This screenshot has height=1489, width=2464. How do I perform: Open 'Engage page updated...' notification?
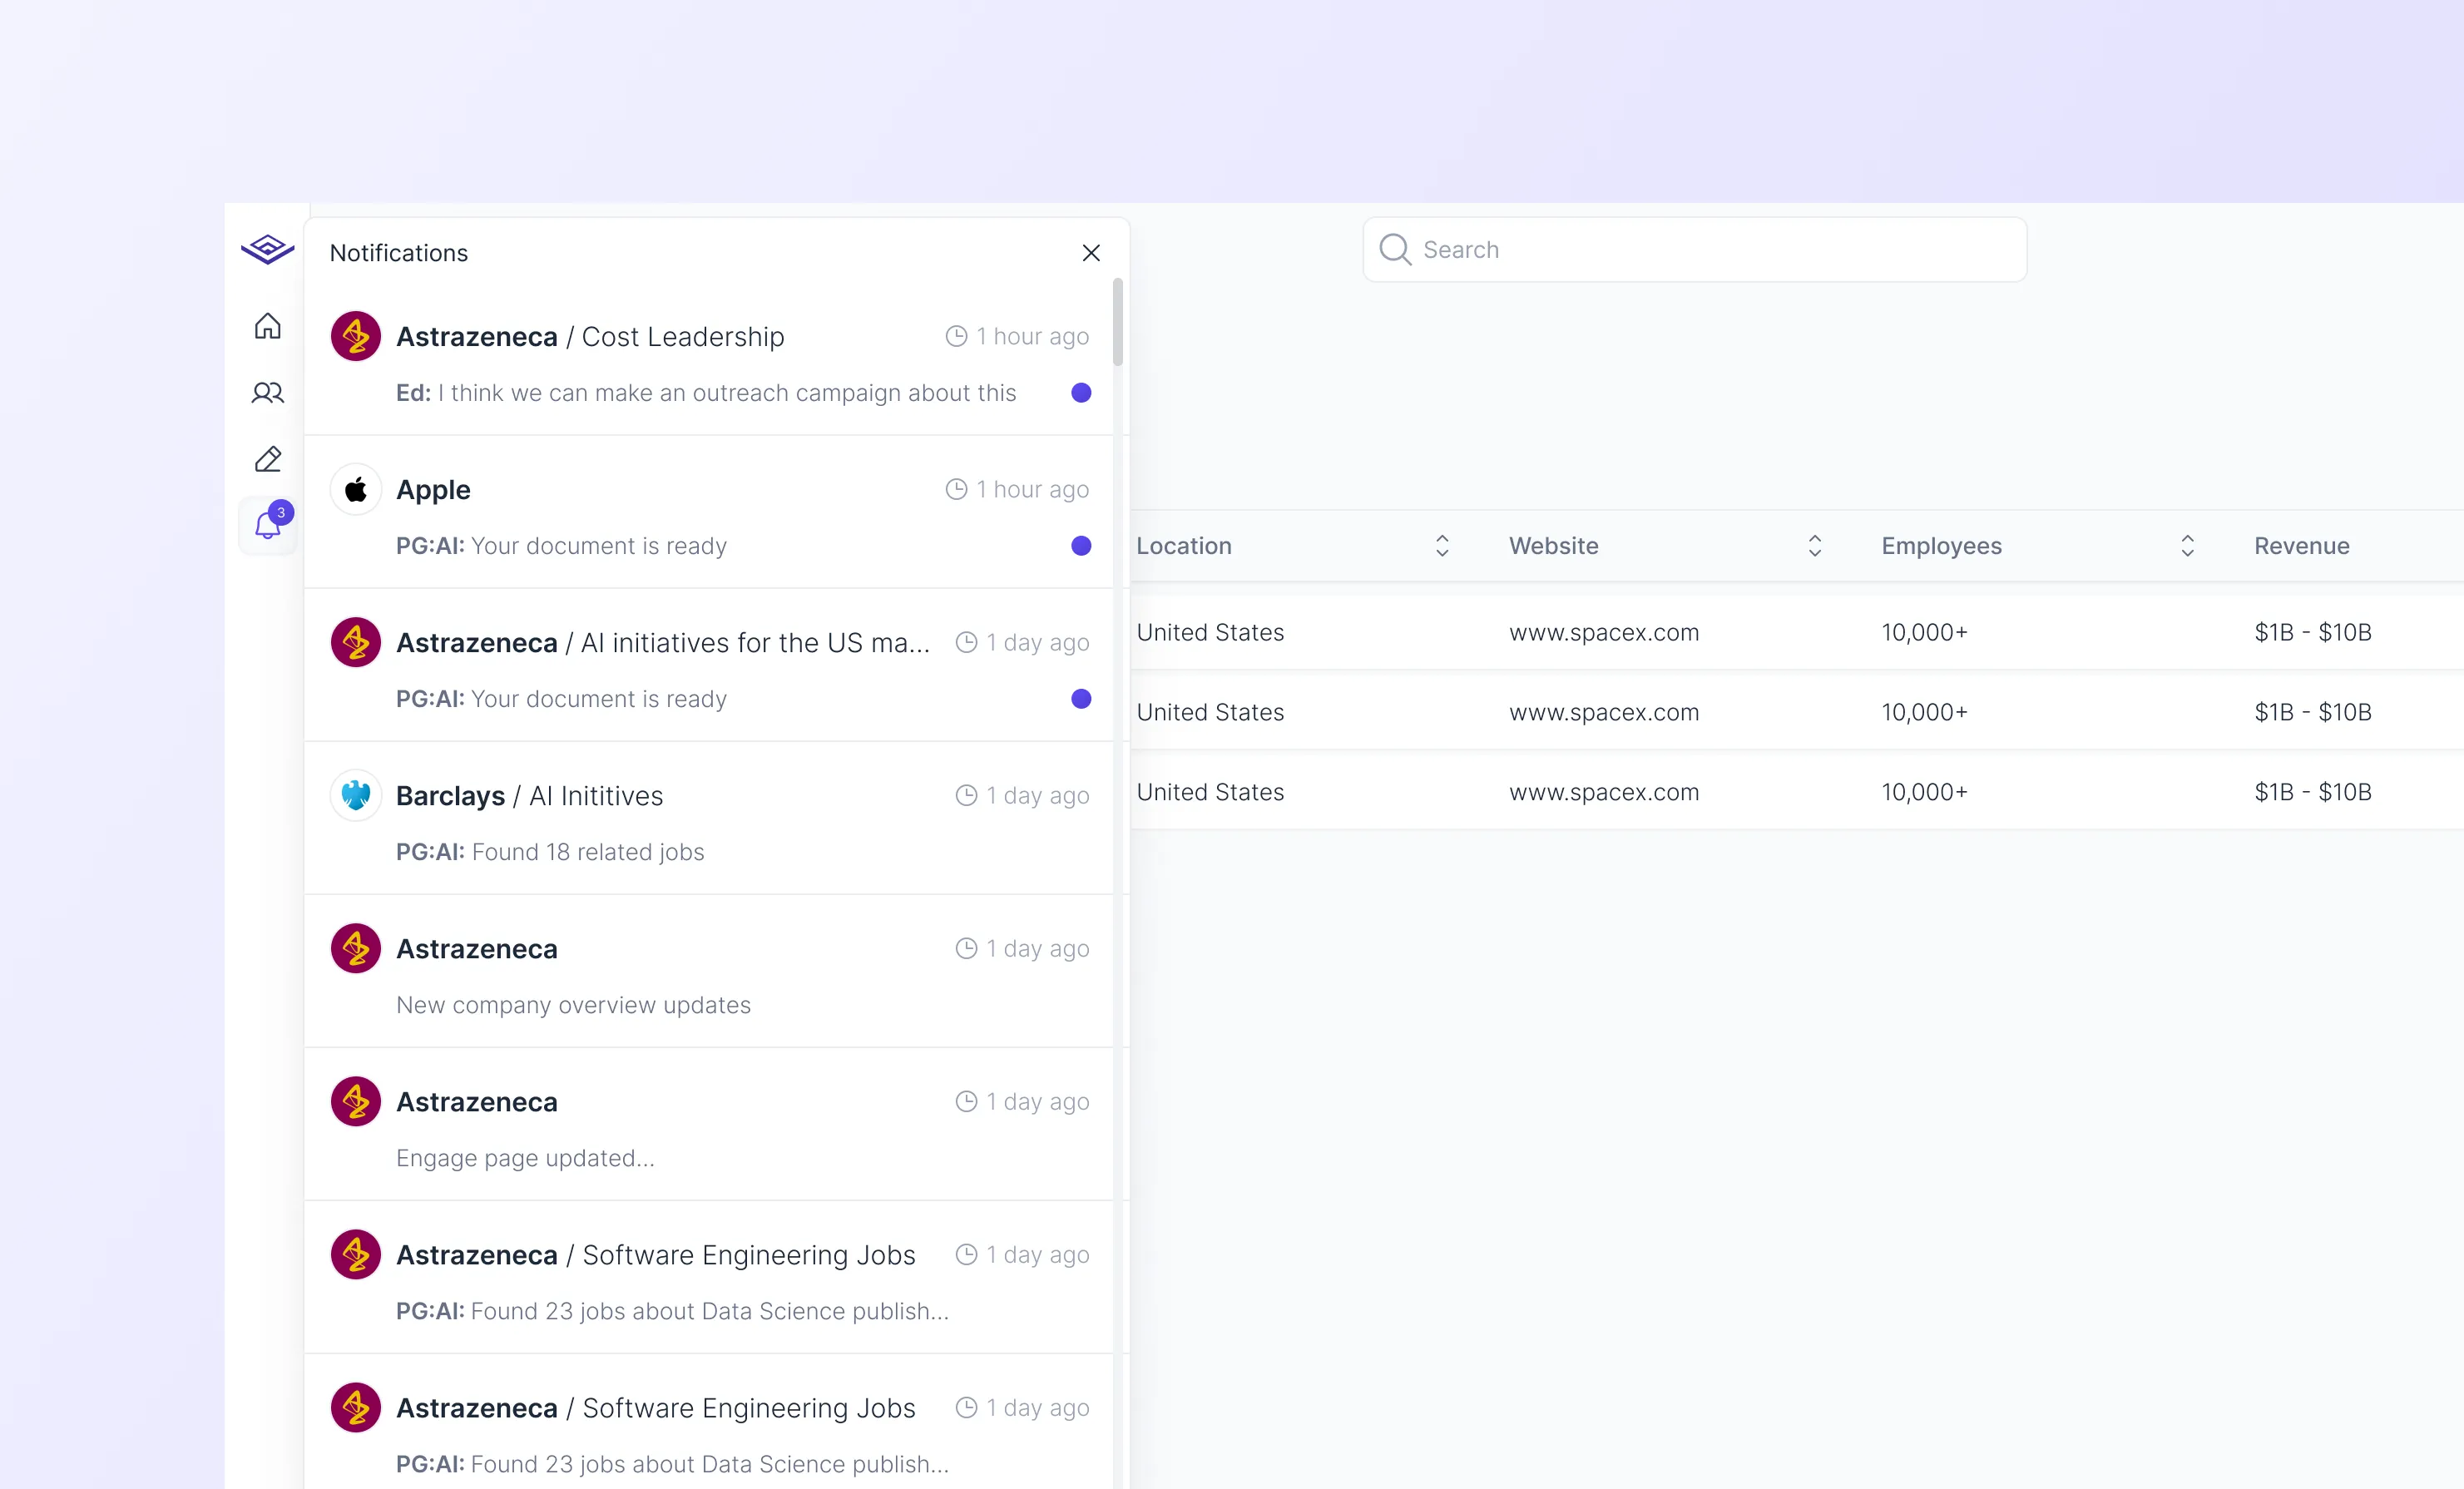pyautogui.click(x=709, y=1124)
